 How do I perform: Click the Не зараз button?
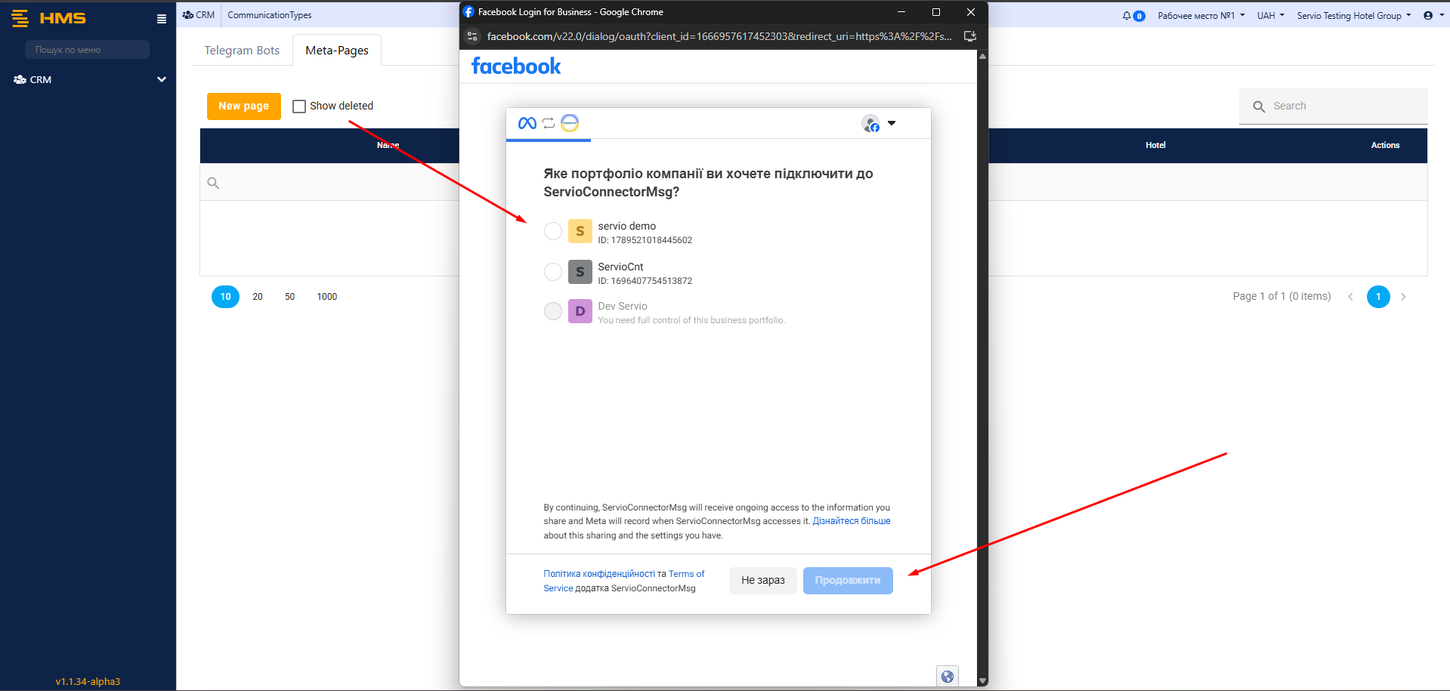pyautogui.click(x=762, y=580)
